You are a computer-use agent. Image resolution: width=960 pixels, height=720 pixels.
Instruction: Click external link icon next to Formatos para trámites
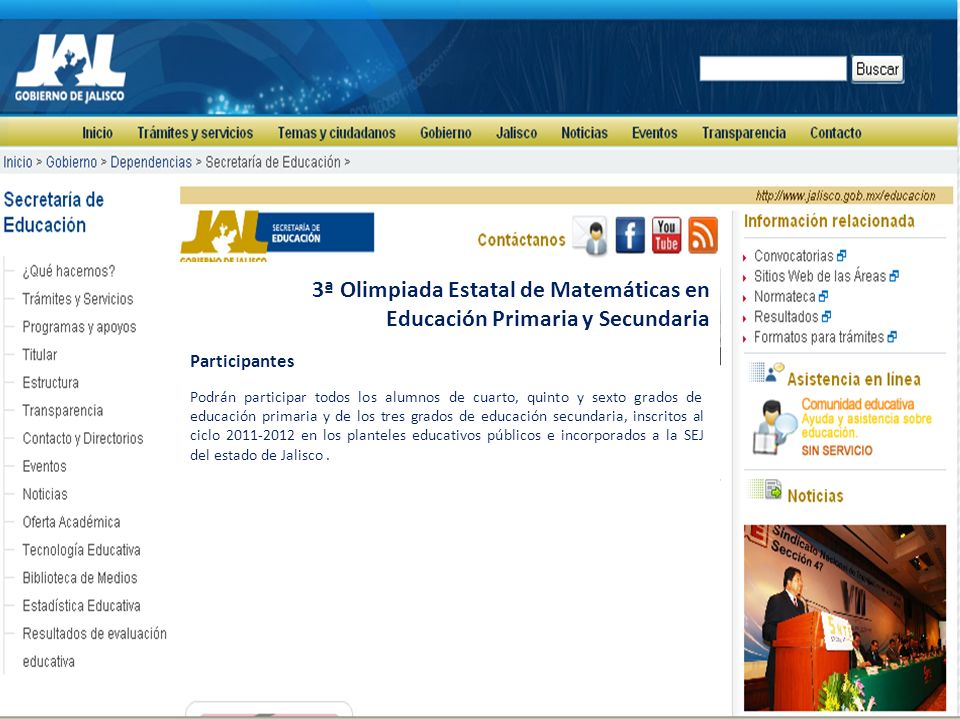(892, 337)
